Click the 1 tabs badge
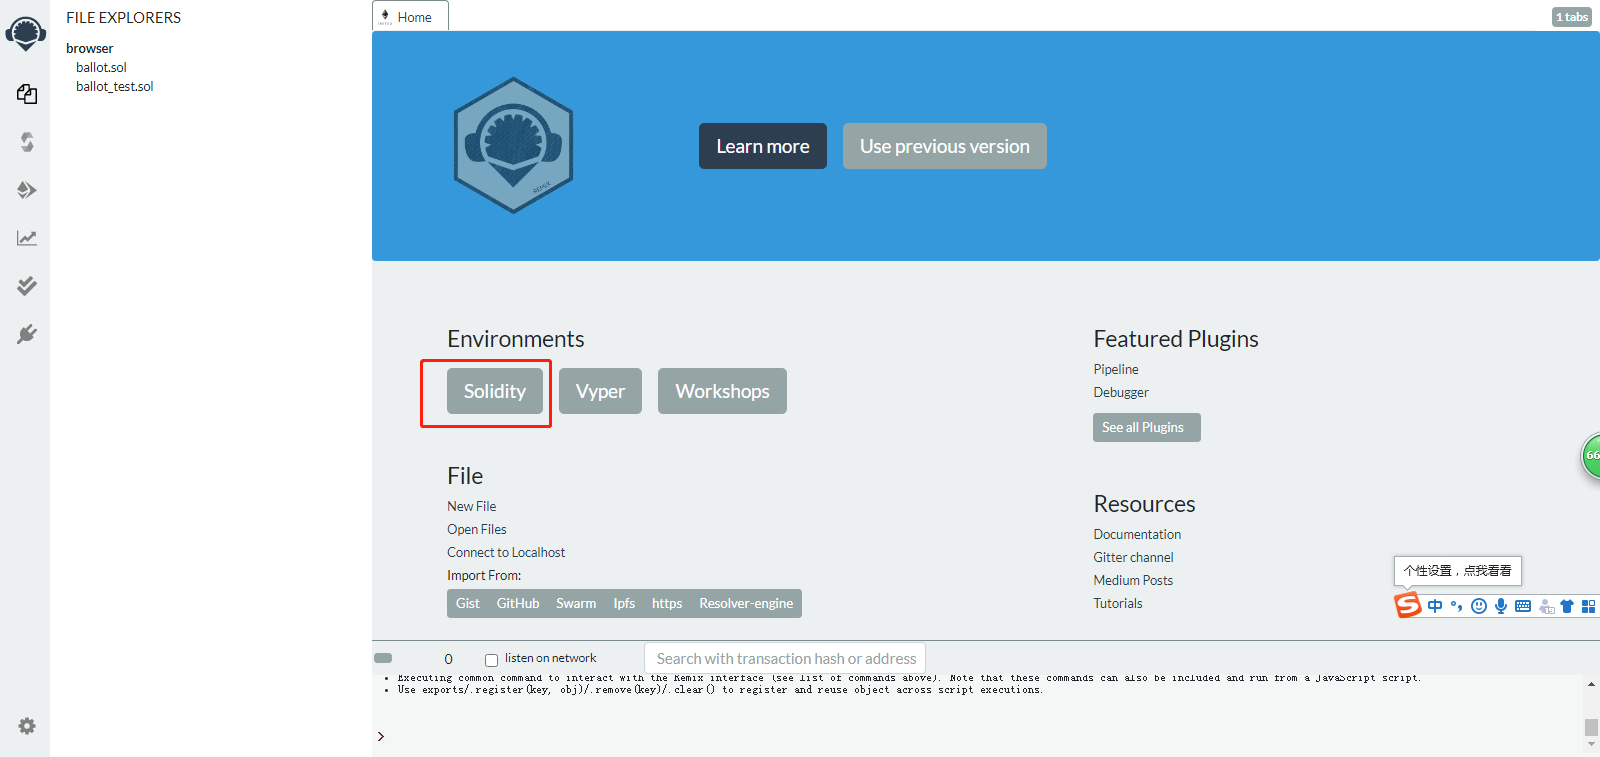1600x757 pixels. coord(1572,17)
